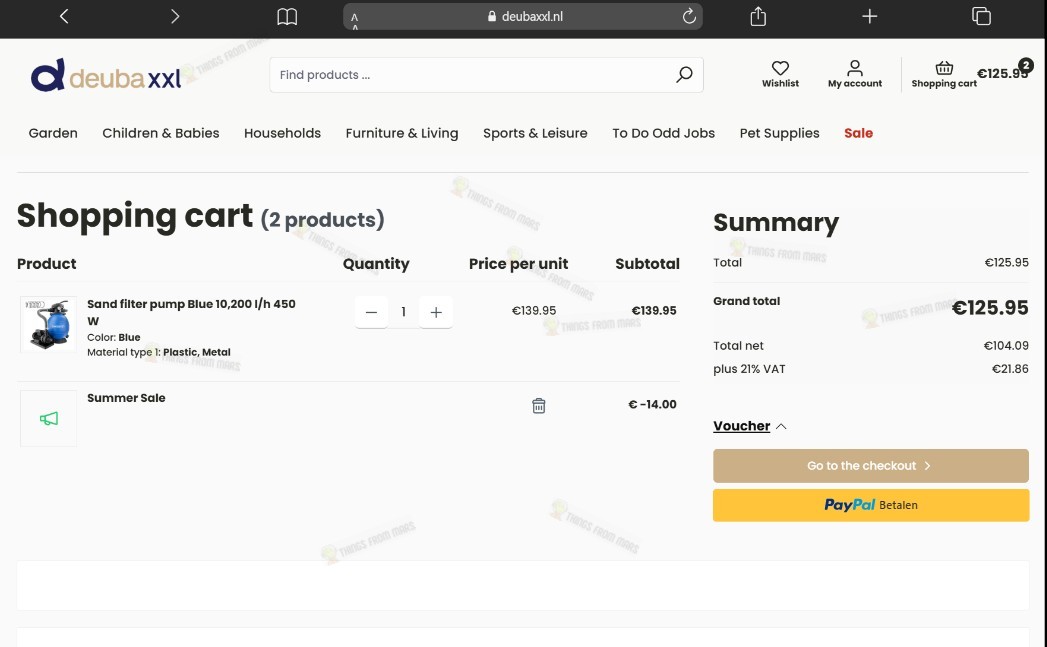The image size is (1047, 647).
Task: Open a new browser tab with plus
Action: point(869,16)
